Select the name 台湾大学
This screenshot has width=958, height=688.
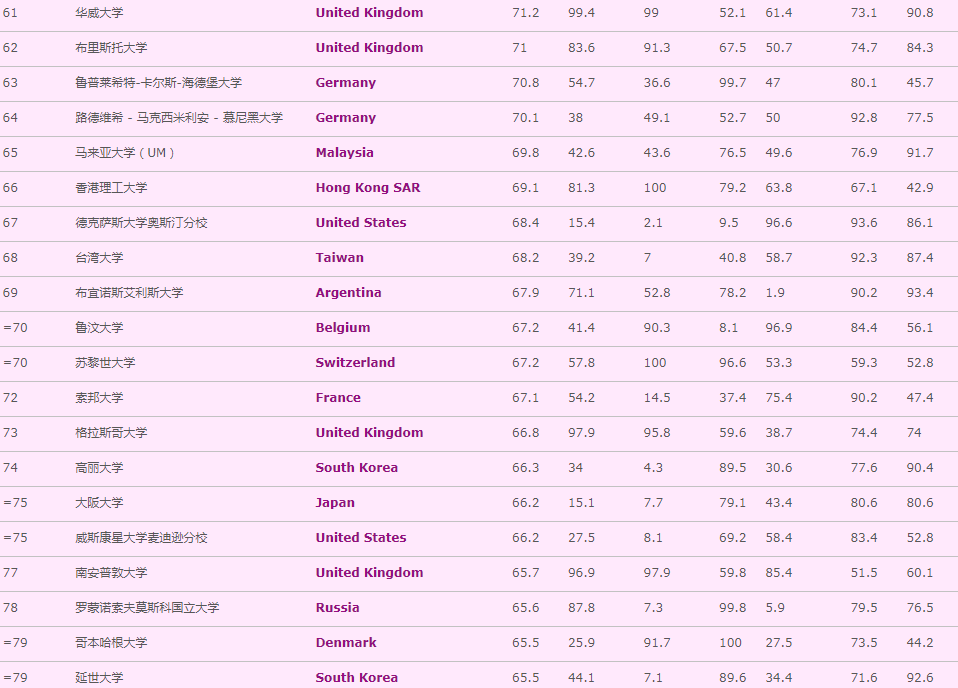pyautogui.click(x=99, y=257)
